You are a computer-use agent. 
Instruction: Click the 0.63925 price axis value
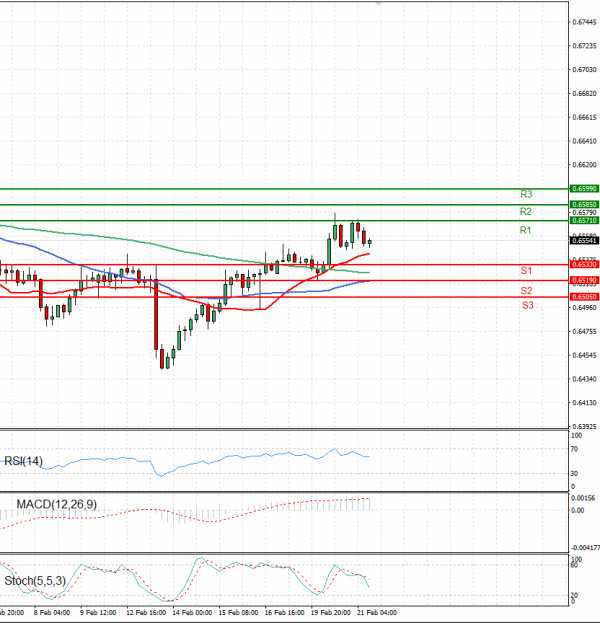point(584,427)
